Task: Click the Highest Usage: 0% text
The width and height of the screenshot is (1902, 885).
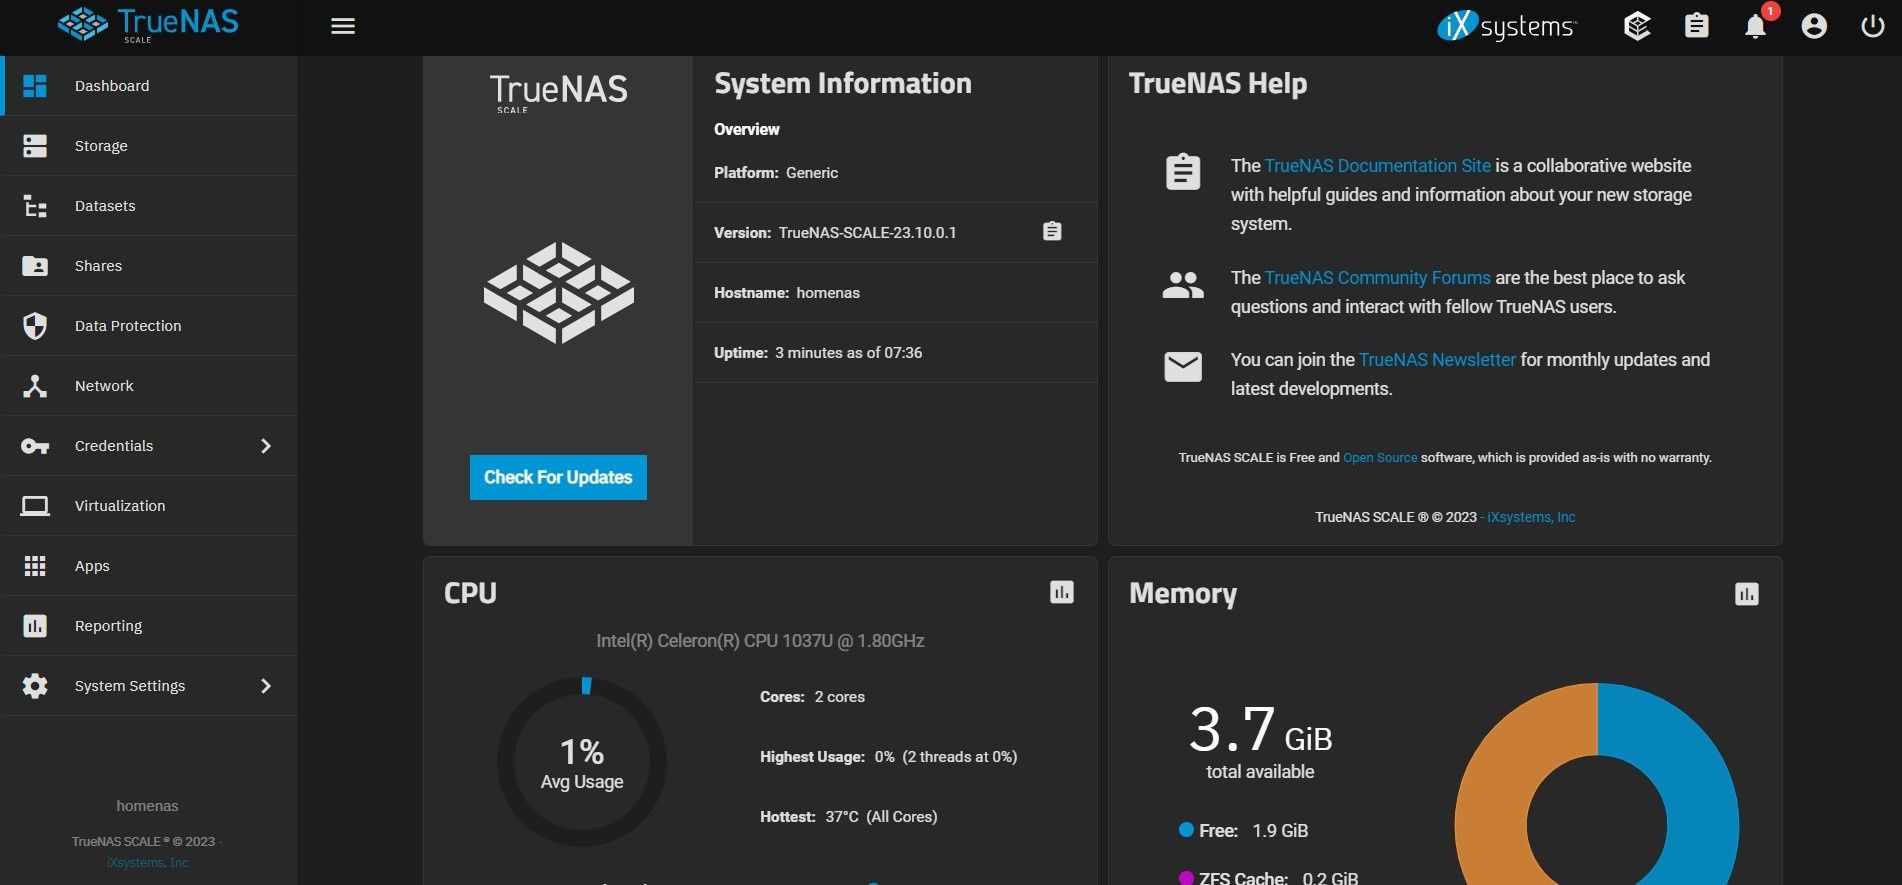Action: [x=888, y=757]
